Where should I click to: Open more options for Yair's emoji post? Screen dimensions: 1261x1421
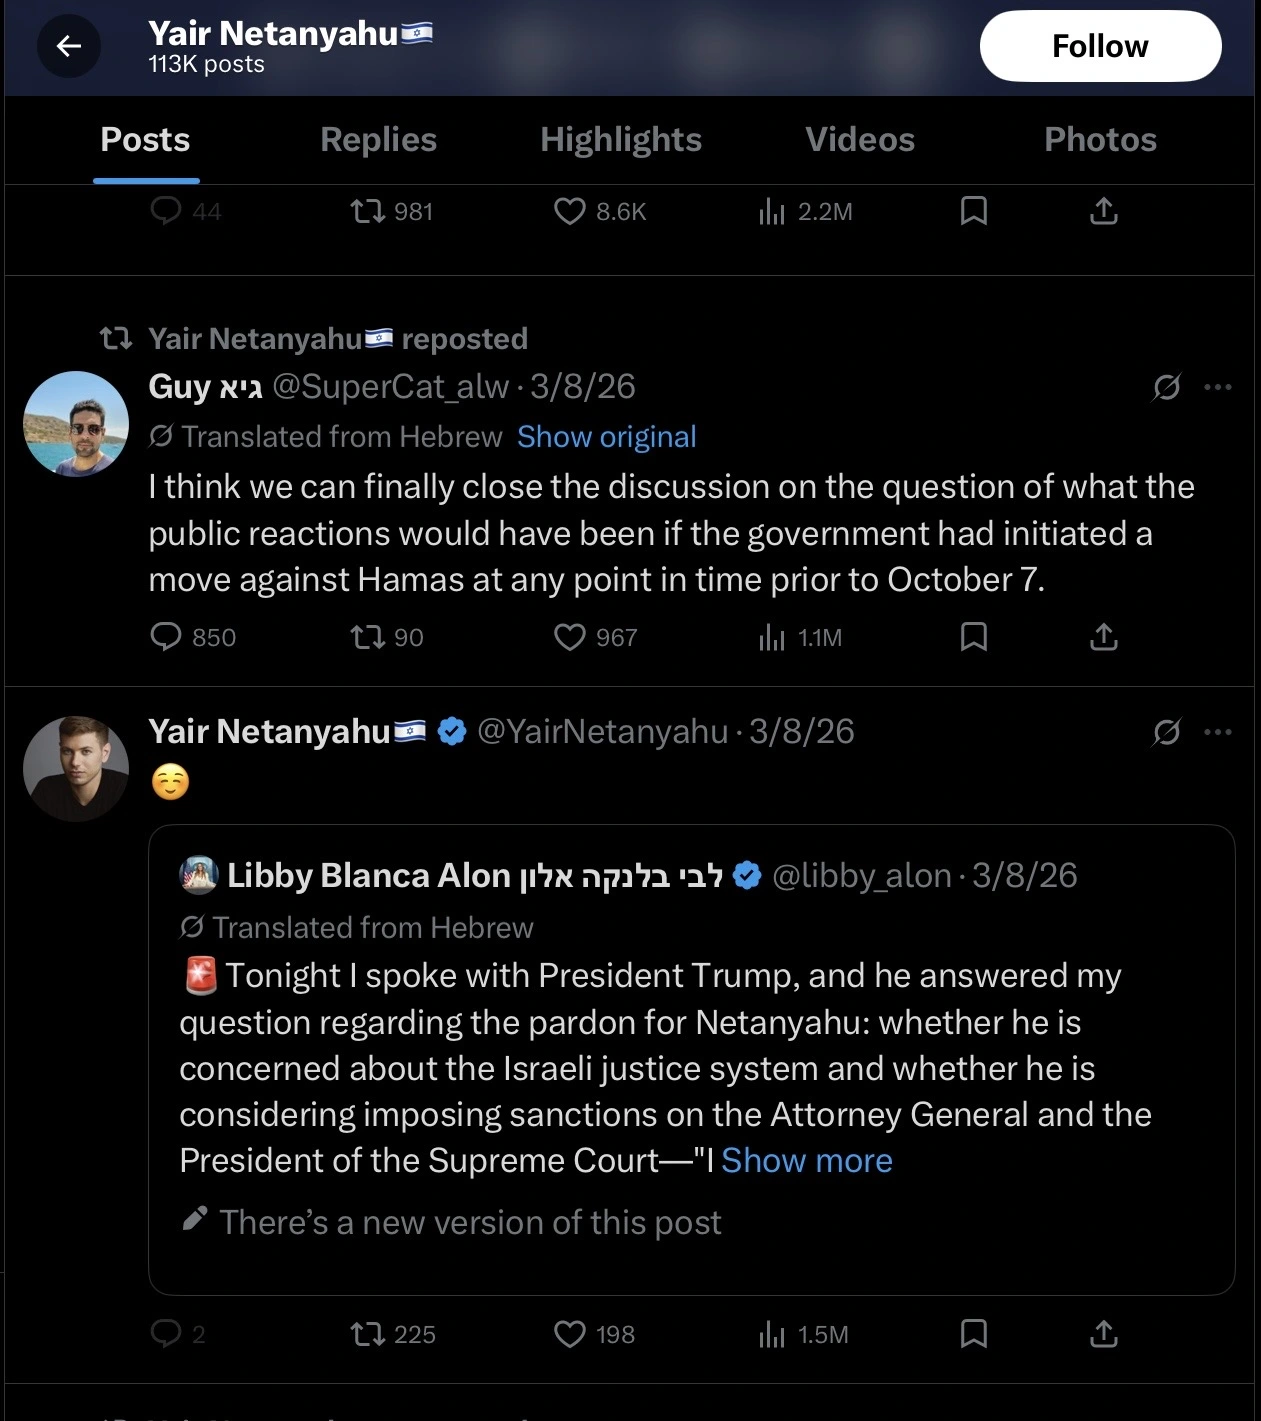[1218, 732]
